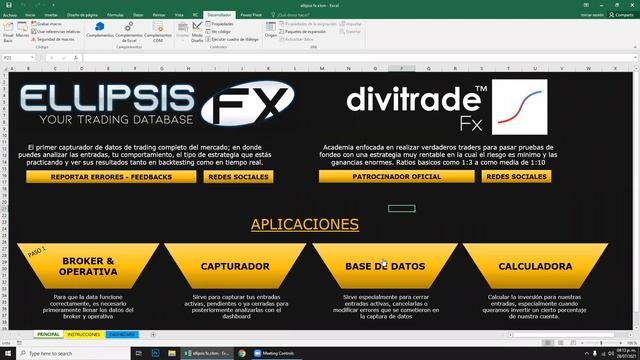Open the BASE DE DATOS application

click(x=385, y=266)
